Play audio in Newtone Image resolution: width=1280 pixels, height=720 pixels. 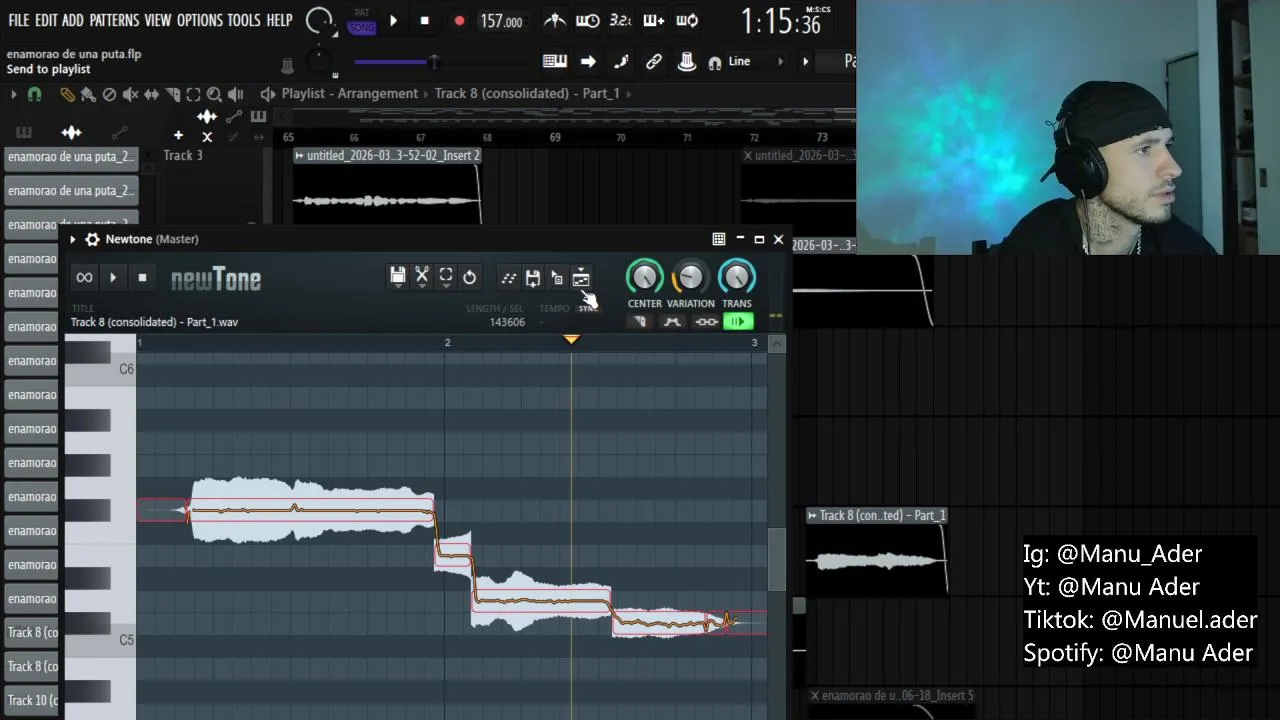(113, 278)
